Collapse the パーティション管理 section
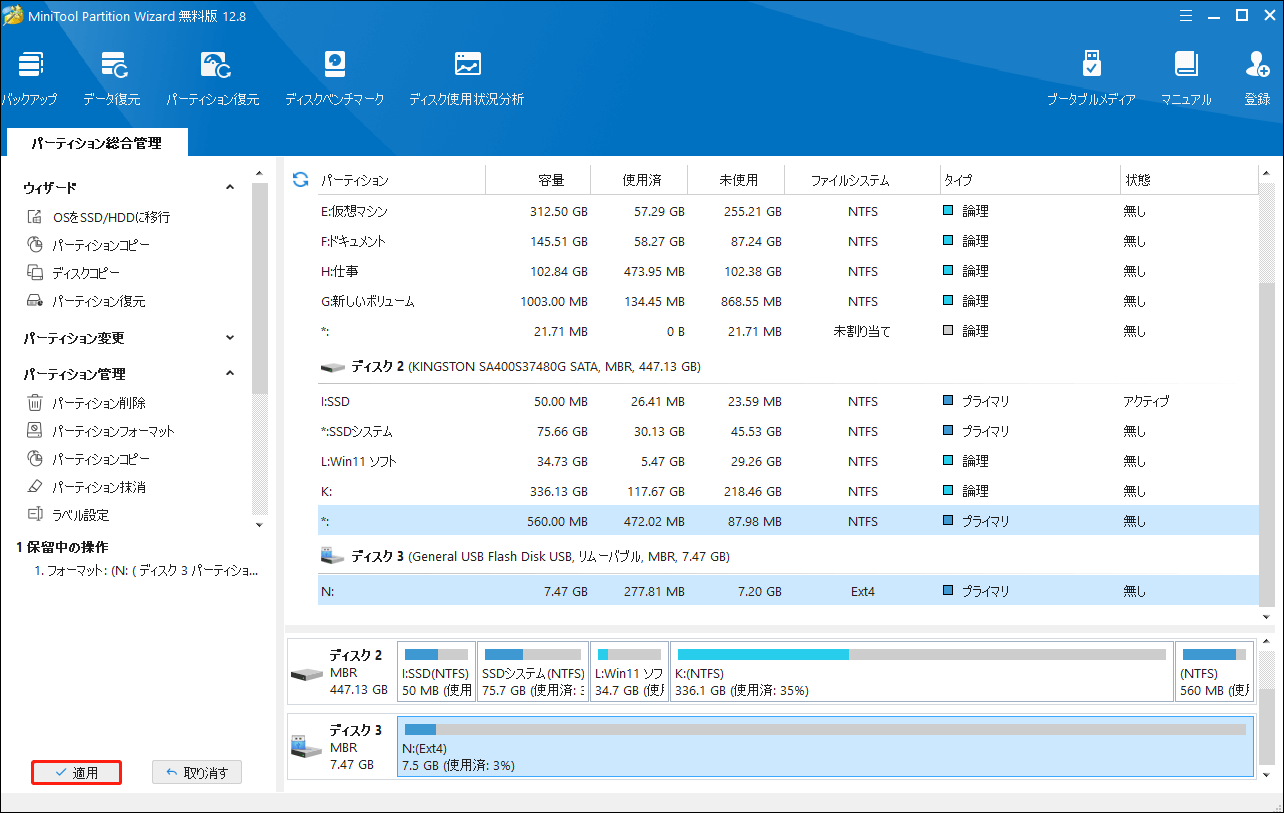 coord(230,374)
